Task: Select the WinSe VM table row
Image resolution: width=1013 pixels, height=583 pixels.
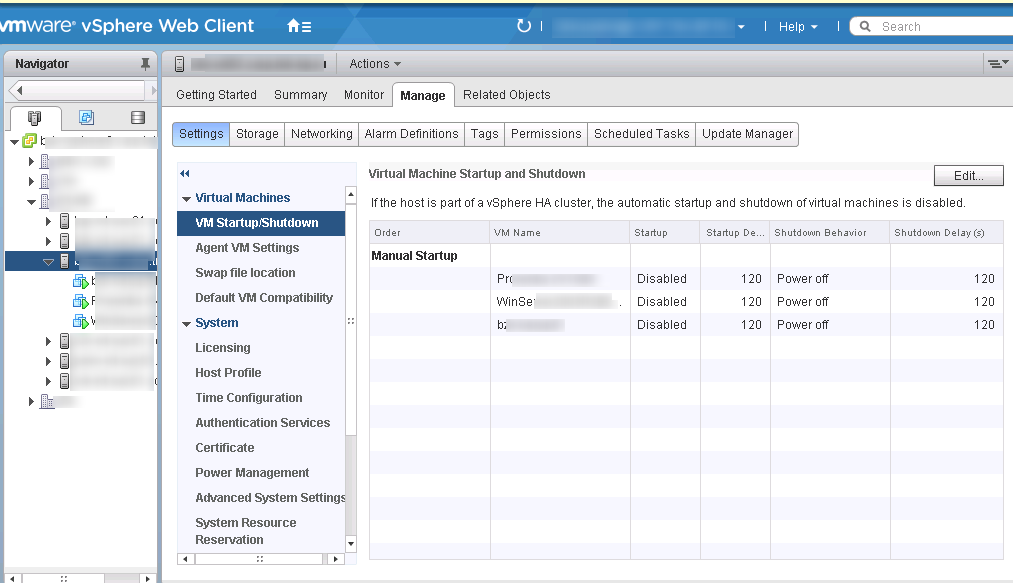Action: pyautogui.click(x=686, y=302)
